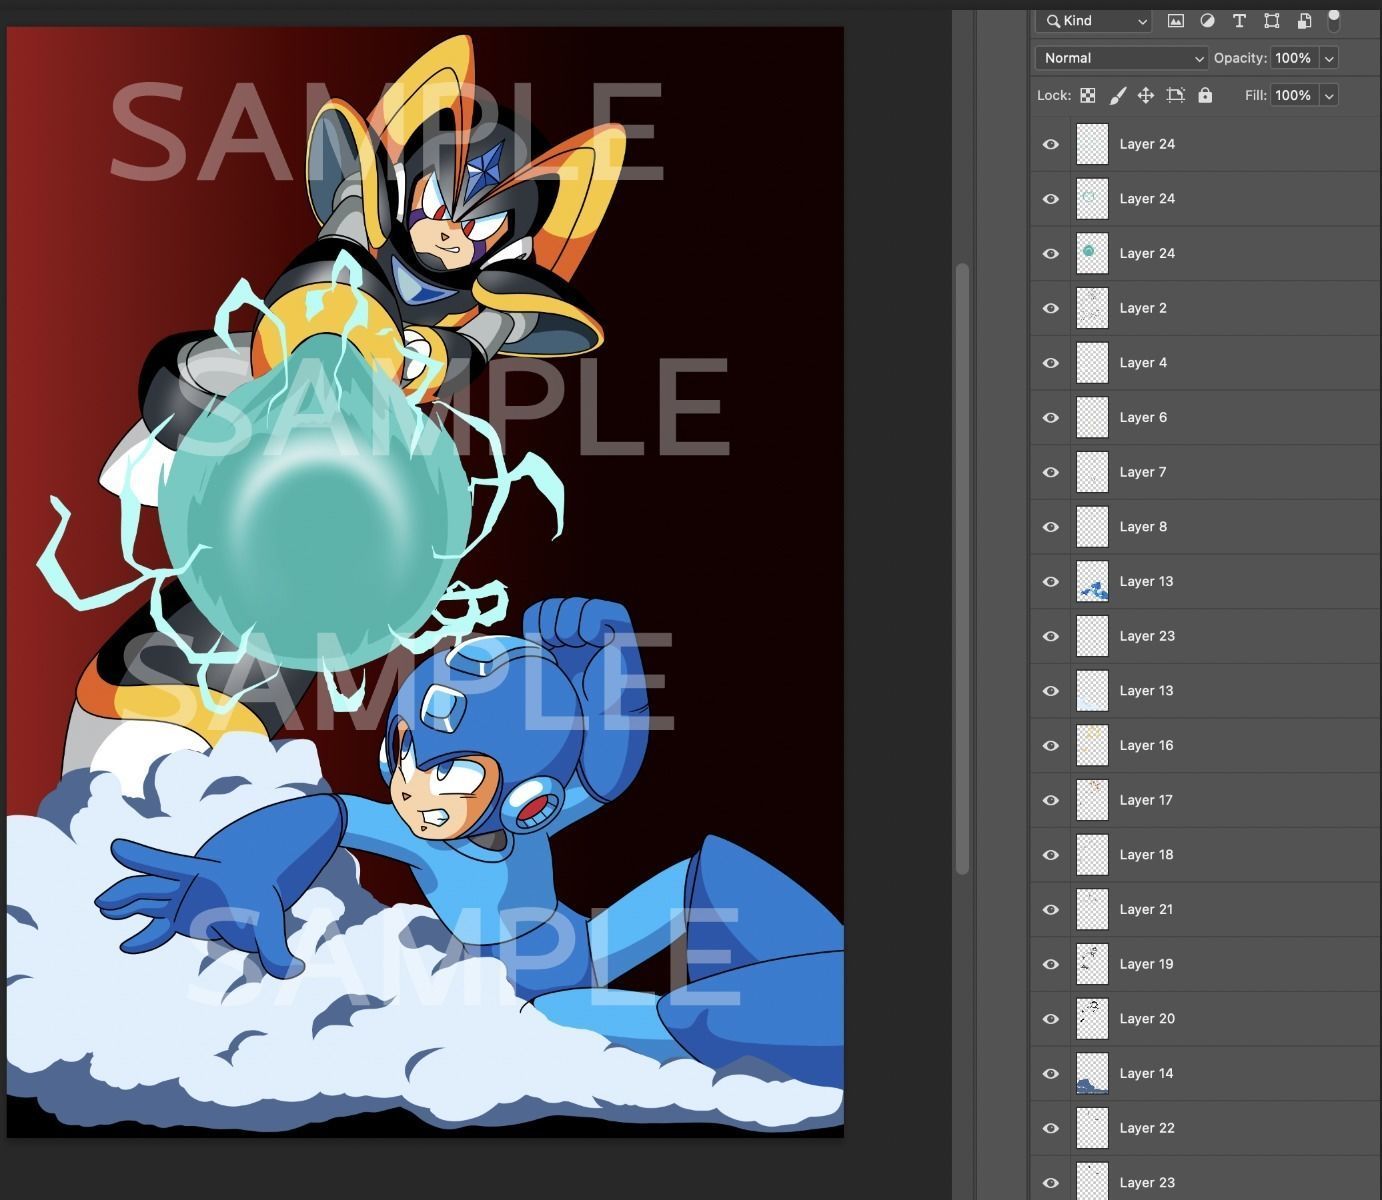Open the blend mode Normal dropdown
Viewport: 1382px width, 1200px height.
pyautogui.click(x=1120, y=58)
